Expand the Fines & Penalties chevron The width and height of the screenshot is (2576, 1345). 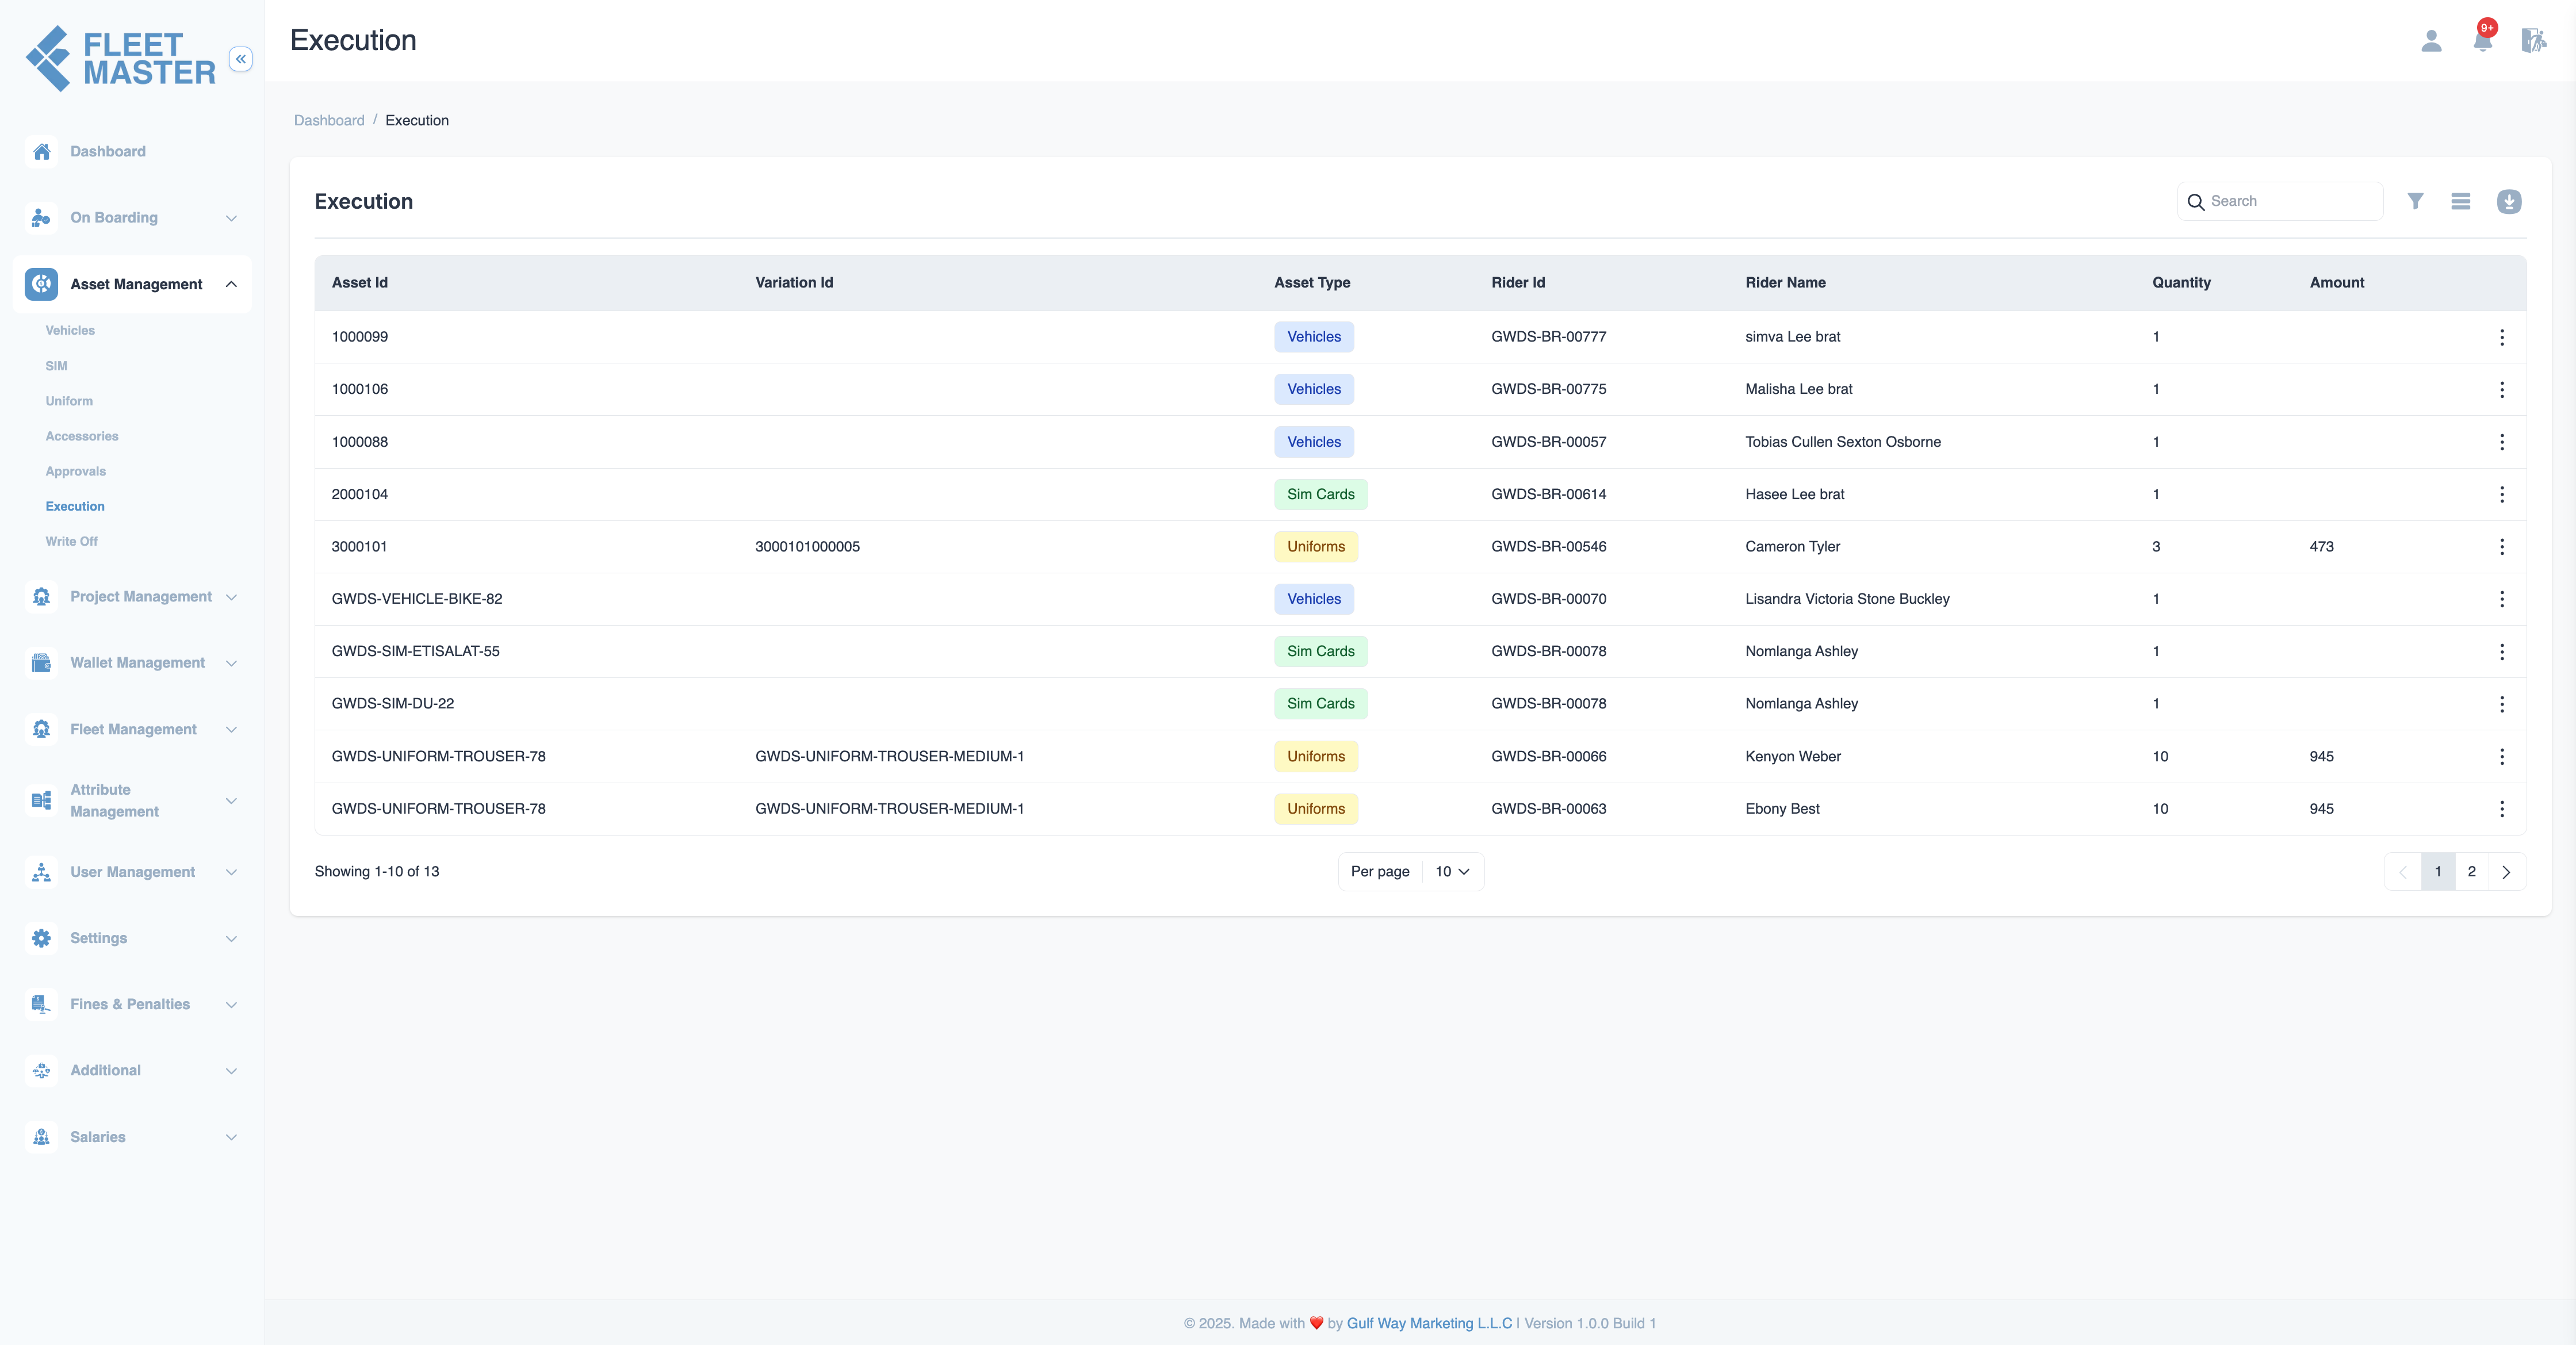pyautogui.click(x=231, y=1004)
